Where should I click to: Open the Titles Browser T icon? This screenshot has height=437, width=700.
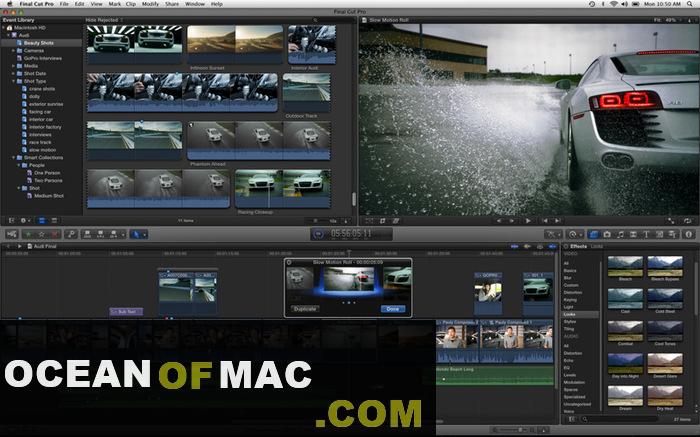646,234
